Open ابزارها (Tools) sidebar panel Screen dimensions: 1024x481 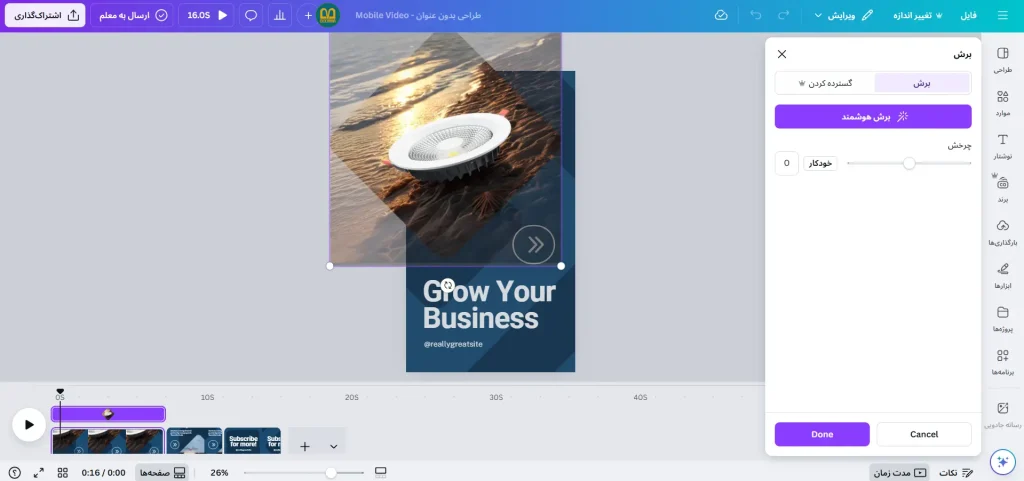point(1002,276)
